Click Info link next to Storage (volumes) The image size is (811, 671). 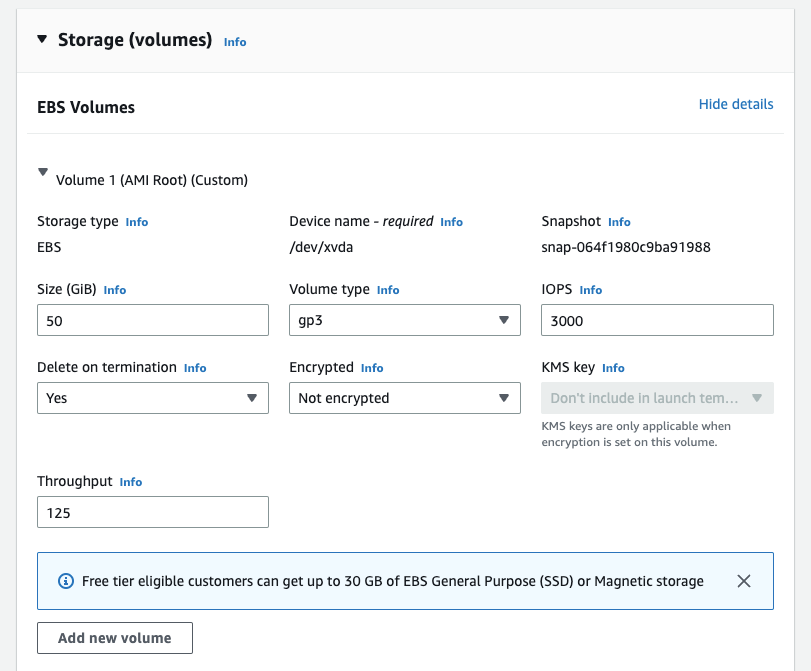pos(235,42)
